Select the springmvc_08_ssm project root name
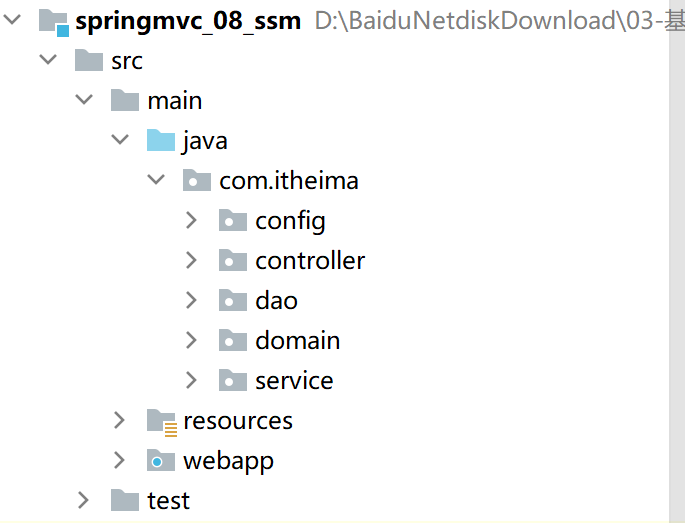Viewport: 685px width, 523px height. pyautogui.click(x=188, y=21)
